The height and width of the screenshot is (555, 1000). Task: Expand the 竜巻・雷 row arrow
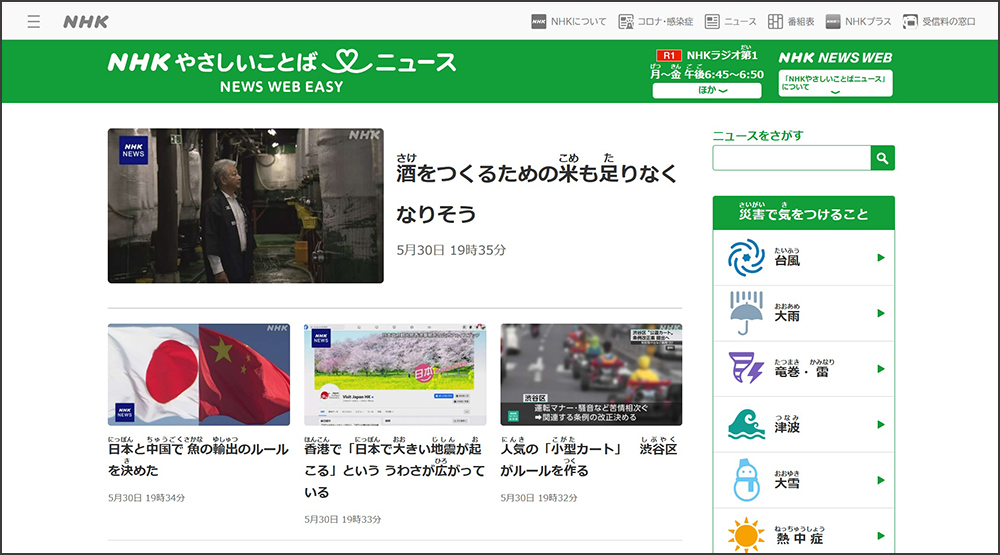pos(881,369)
